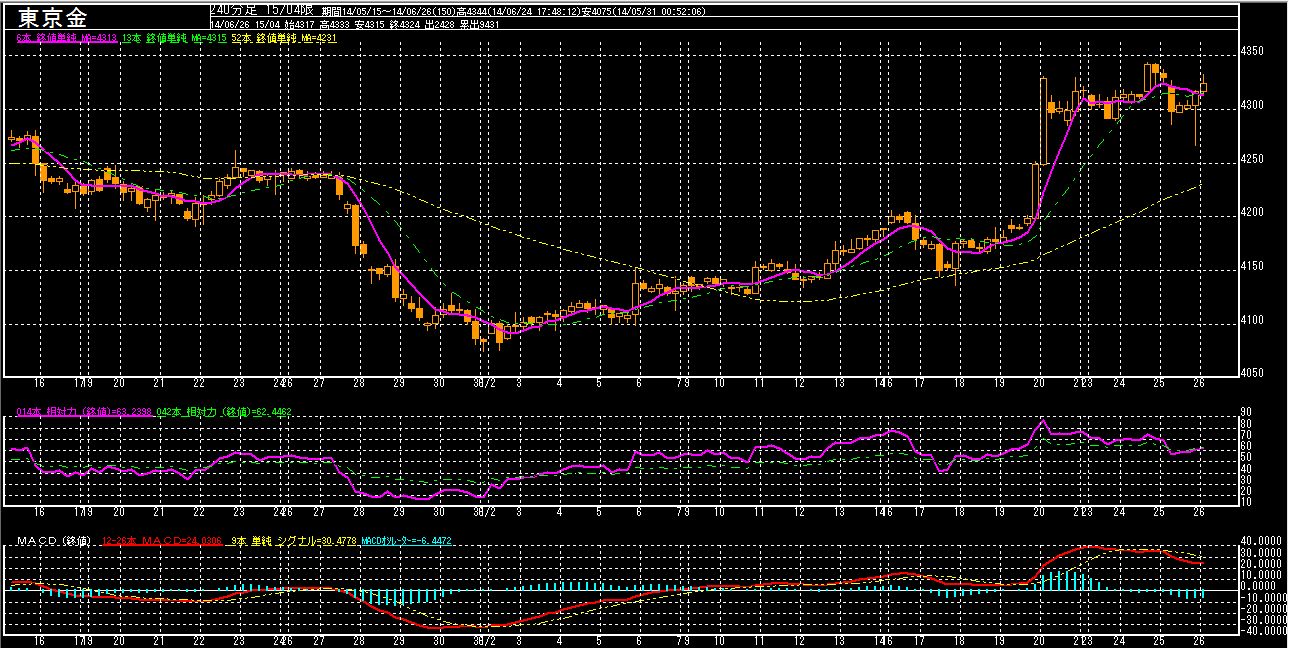Viewport: 1289px width, 648px height.
Task: Select date 26 under the price chart
Action: [x=1200, y=384]
